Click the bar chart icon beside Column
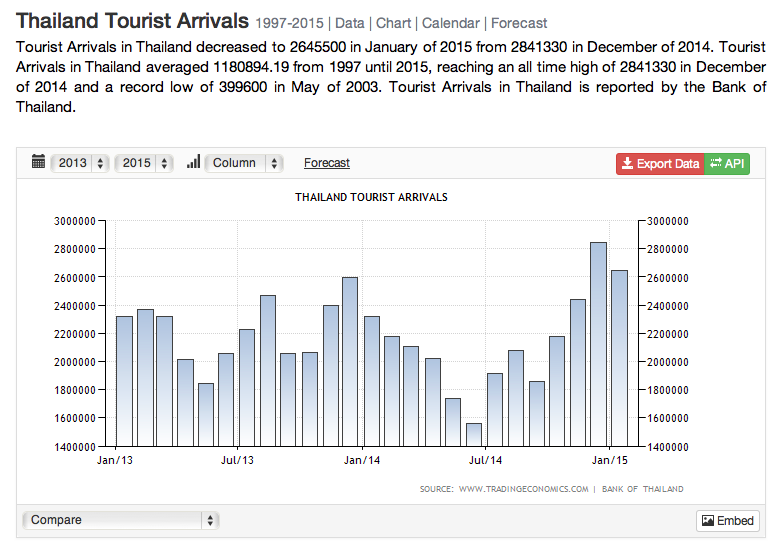 click(x=193, y=162)
